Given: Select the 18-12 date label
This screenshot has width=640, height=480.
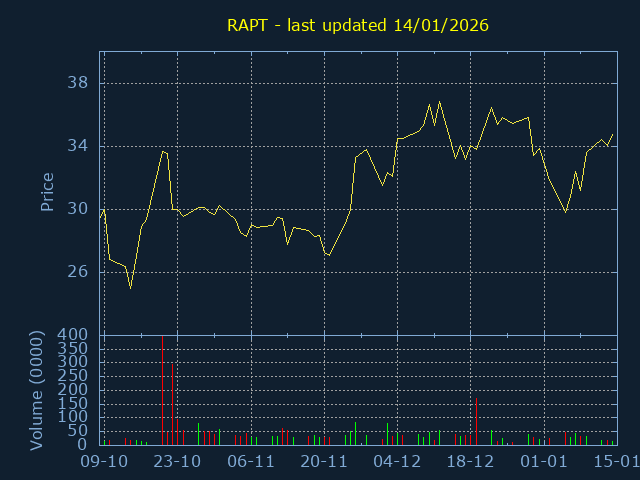Looking at the screenshot, I should tap(470, 461).
